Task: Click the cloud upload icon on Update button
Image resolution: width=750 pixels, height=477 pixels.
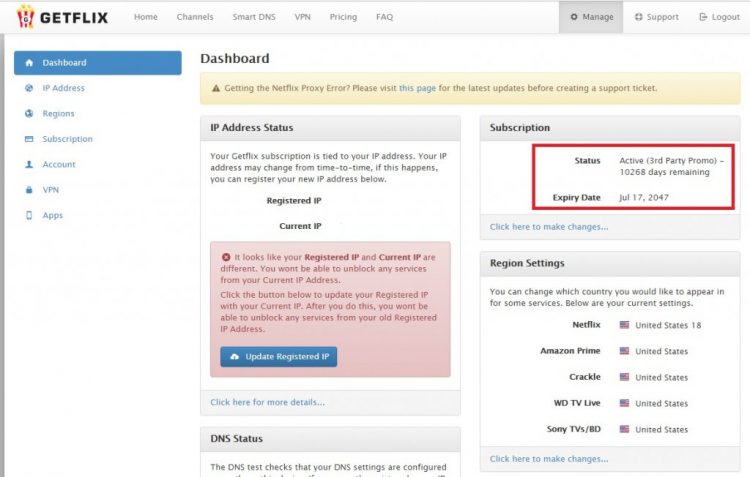Action: tap(234, 356)
